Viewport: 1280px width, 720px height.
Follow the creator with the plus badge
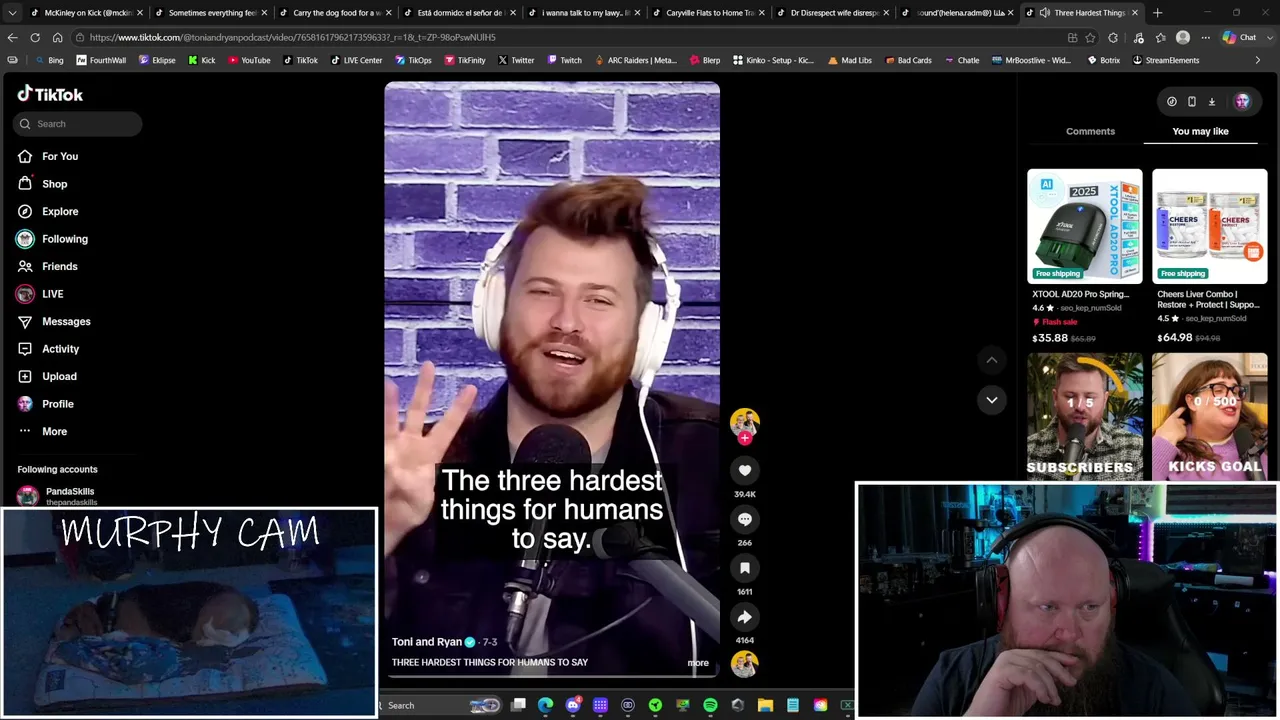click(x=745, y=438)
